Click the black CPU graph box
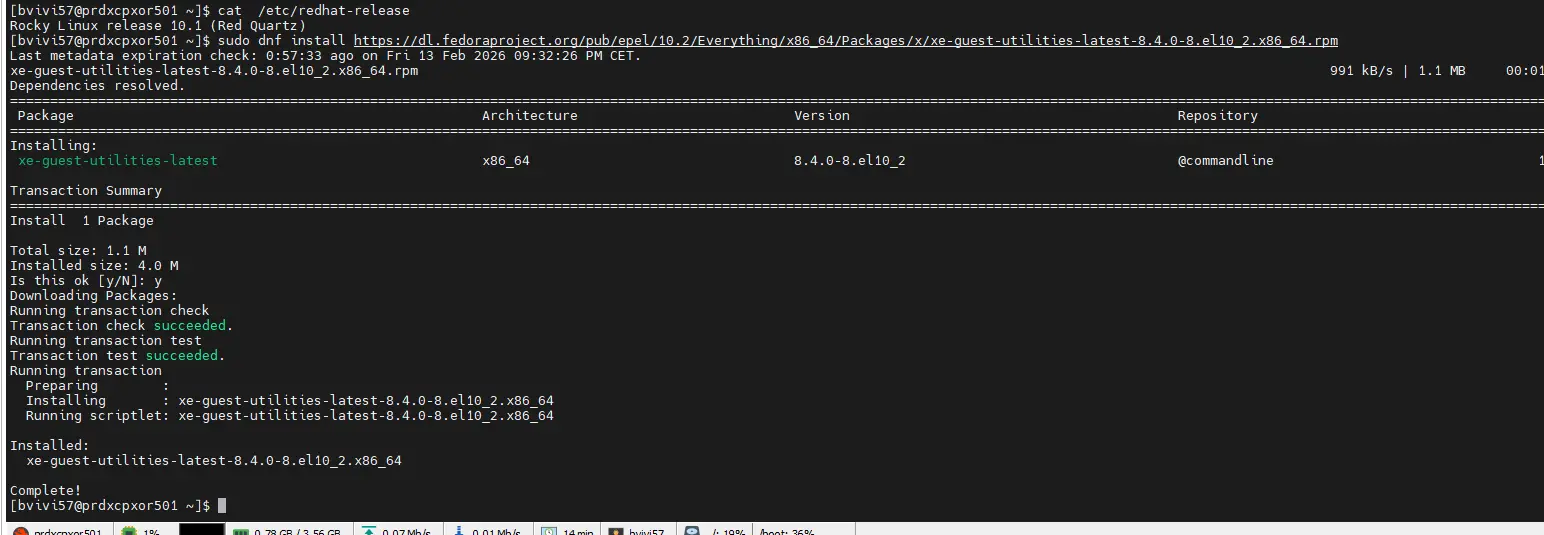The image size is (1544, 535). point(201,530)
